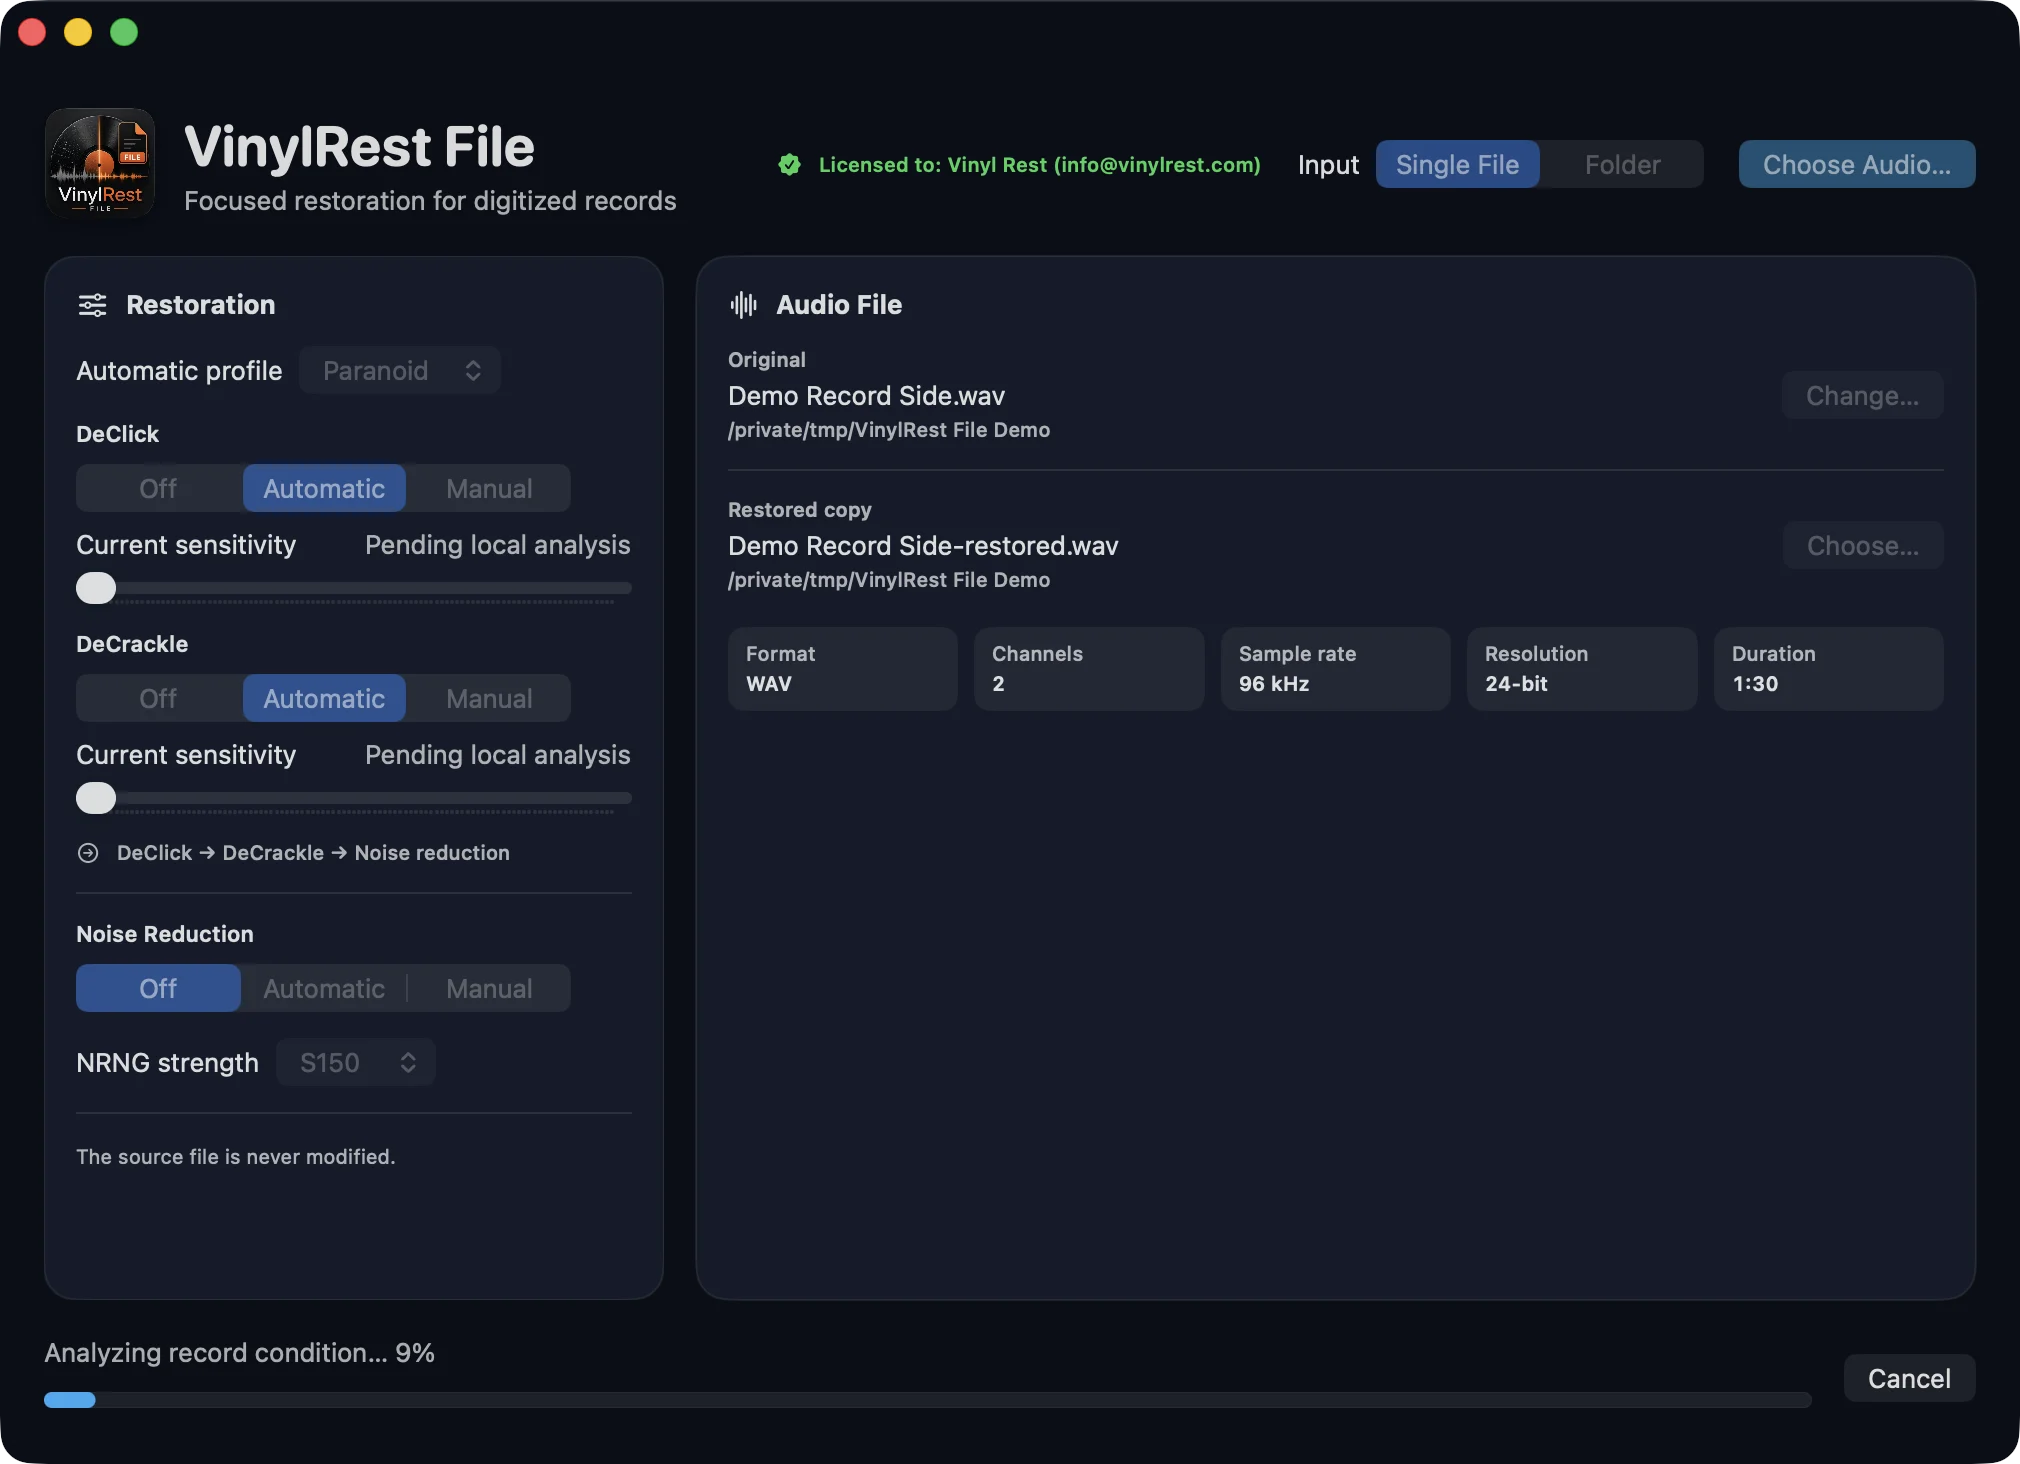Click 'The source file is never modified.' note
The width and height of the screenshot is (2020, 1464).
pyautogui.click(x=236, y=1157)
